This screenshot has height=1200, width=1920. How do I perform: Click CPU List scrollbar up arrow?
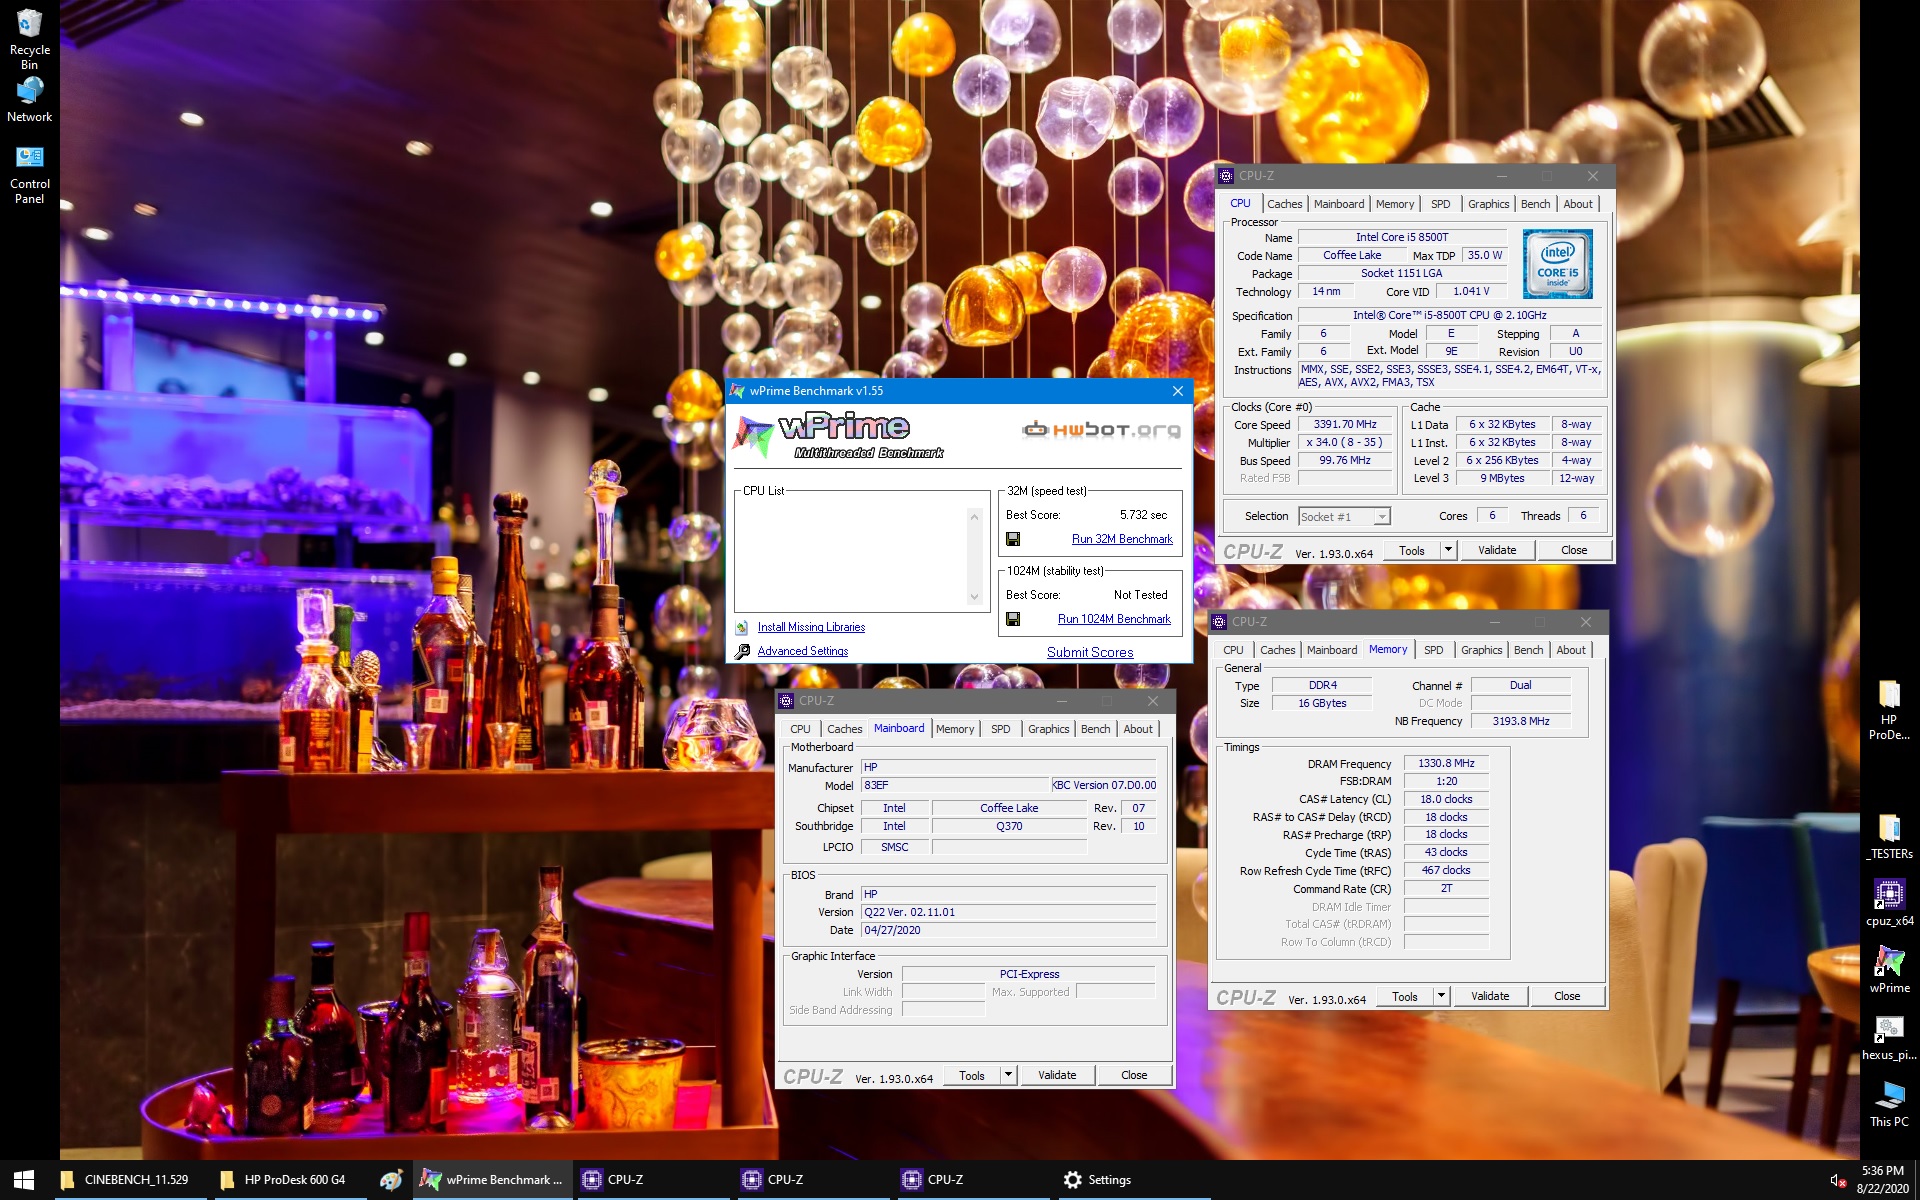tap(974, 516)
